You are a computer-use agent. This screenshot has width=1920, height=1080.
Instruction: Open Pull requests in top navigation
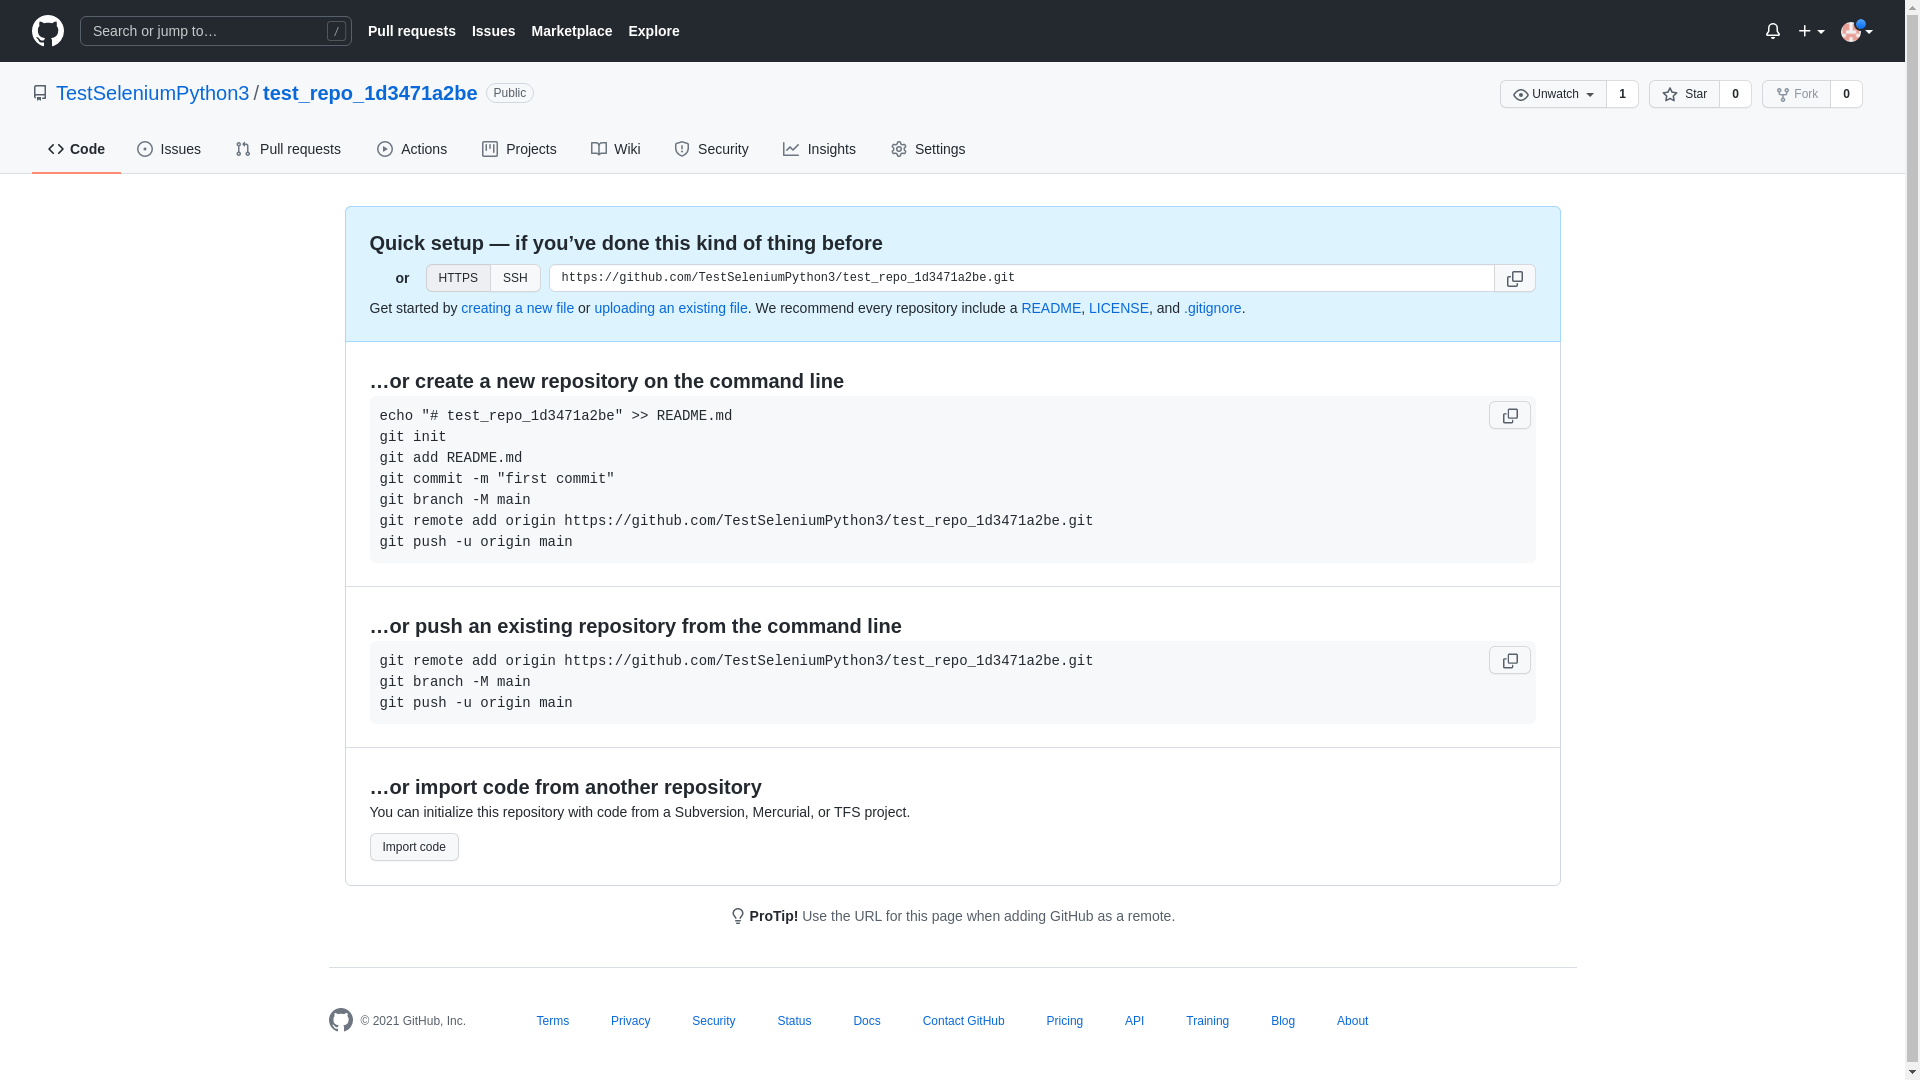pyautogui.click(x=412, y=31)
